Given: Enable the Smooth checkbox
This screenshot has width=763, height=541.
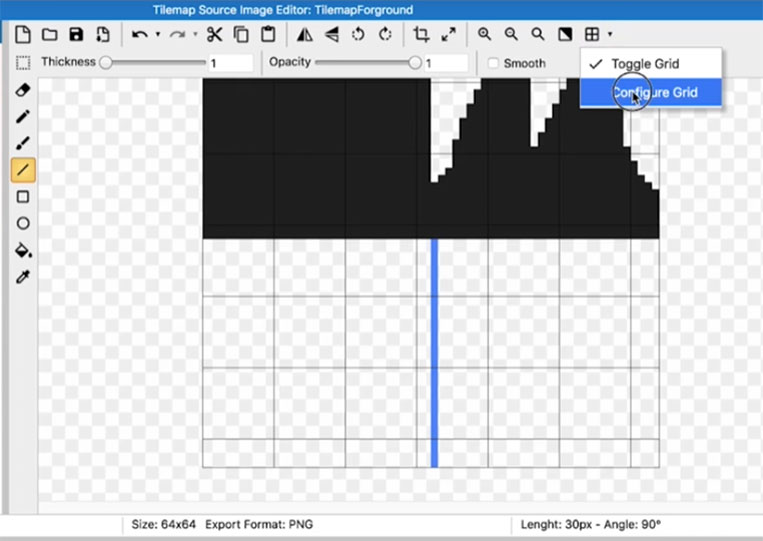Looking at the screenshot, I should click(493, 63).
